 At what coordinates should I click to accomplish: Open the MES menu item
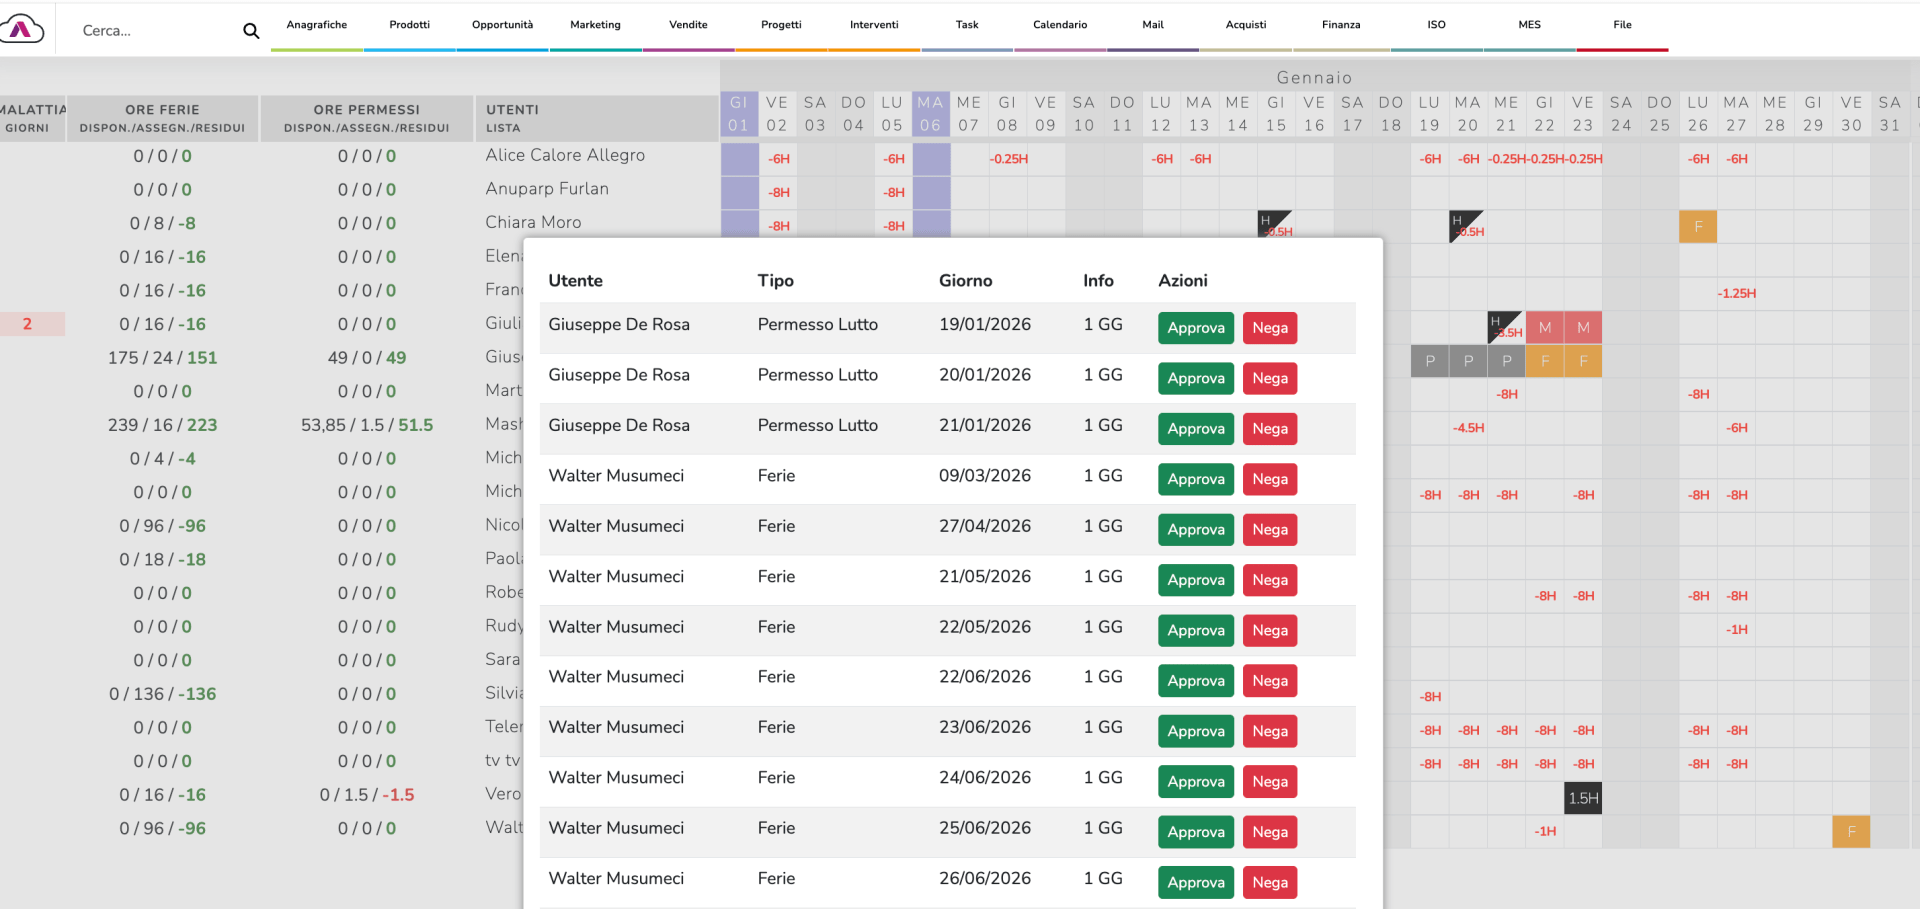pyautogui.click(x=1529, y=25)
